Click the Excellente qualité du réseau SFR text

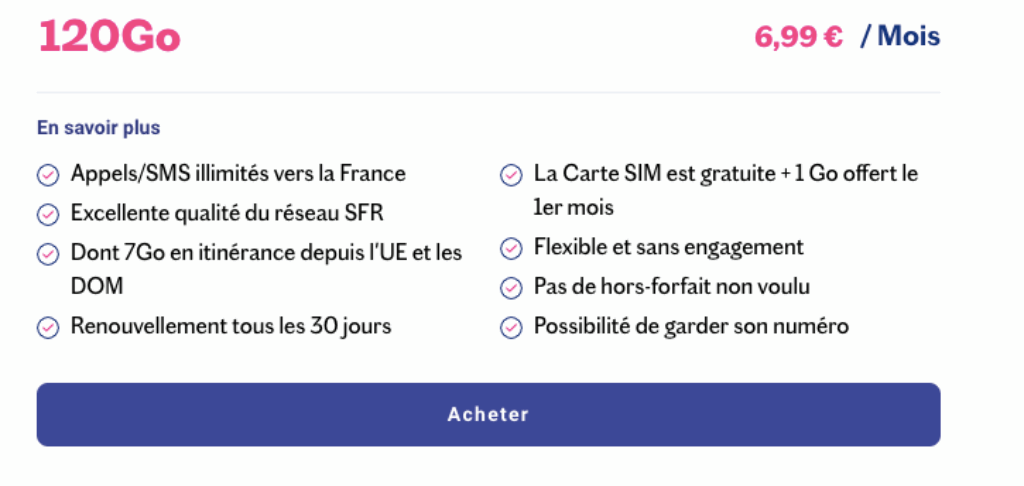pyautogui.click(x=227, y=213)
